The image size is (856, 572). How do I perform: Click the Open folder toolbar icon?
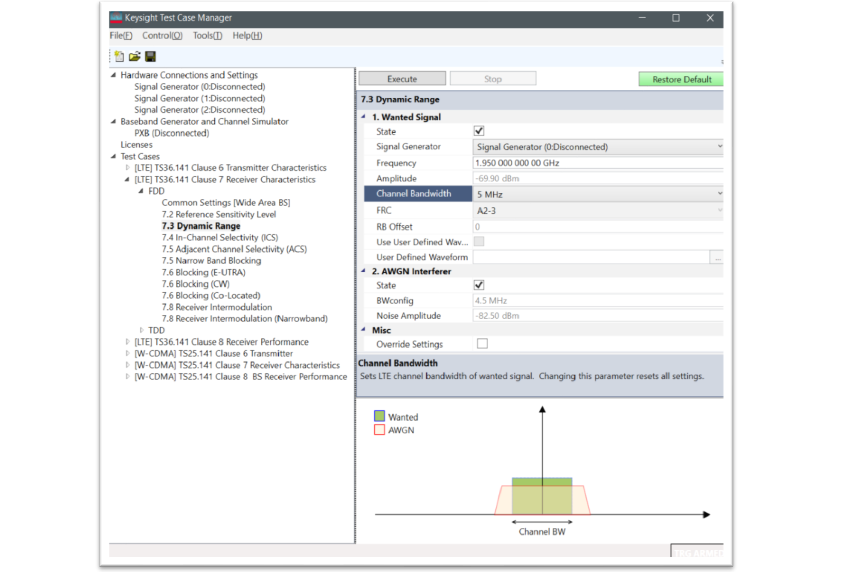tap(135, 56)
